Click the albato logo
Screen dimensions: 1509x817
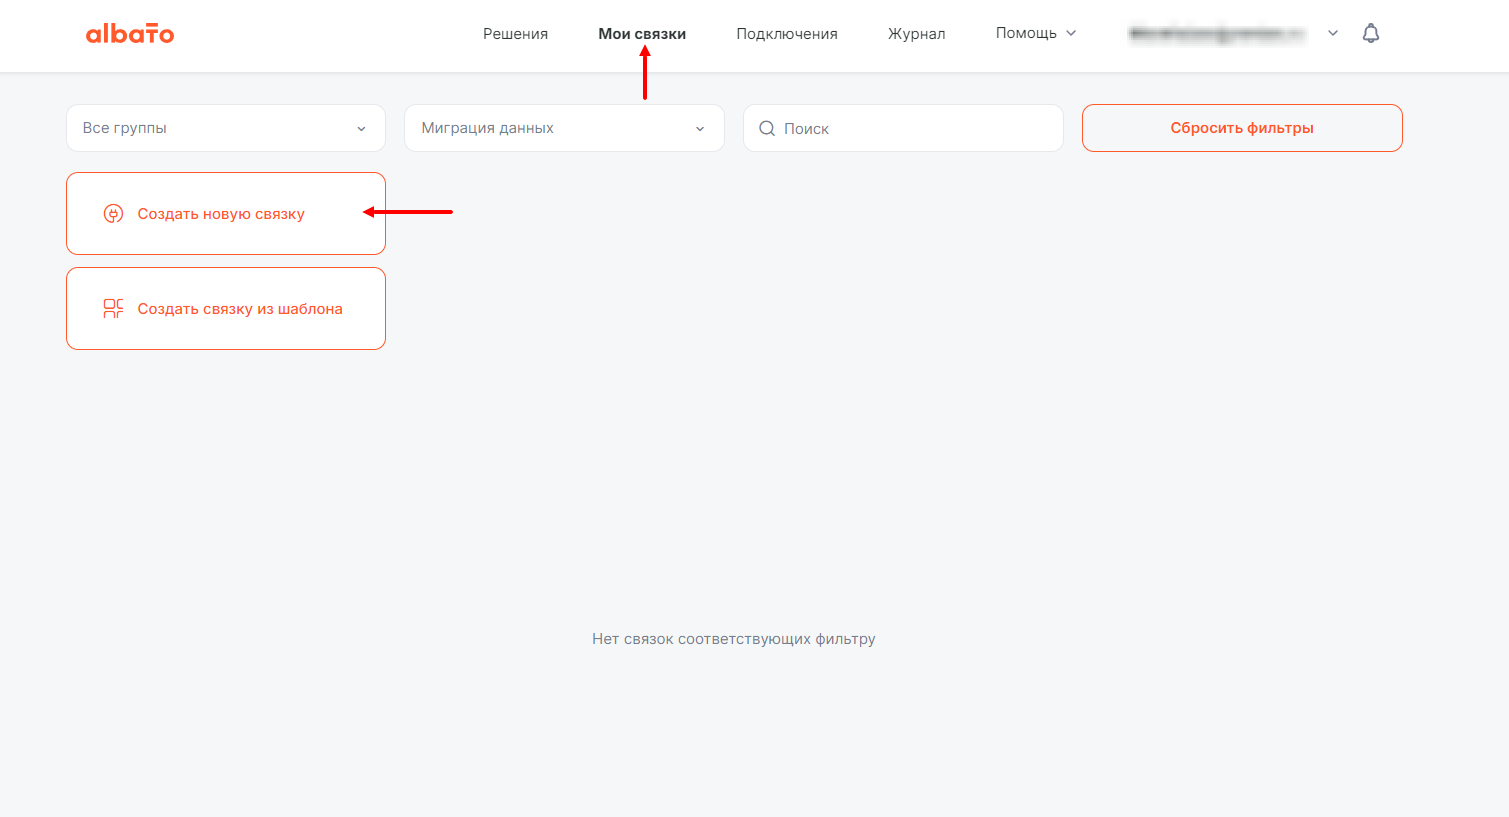130,34
